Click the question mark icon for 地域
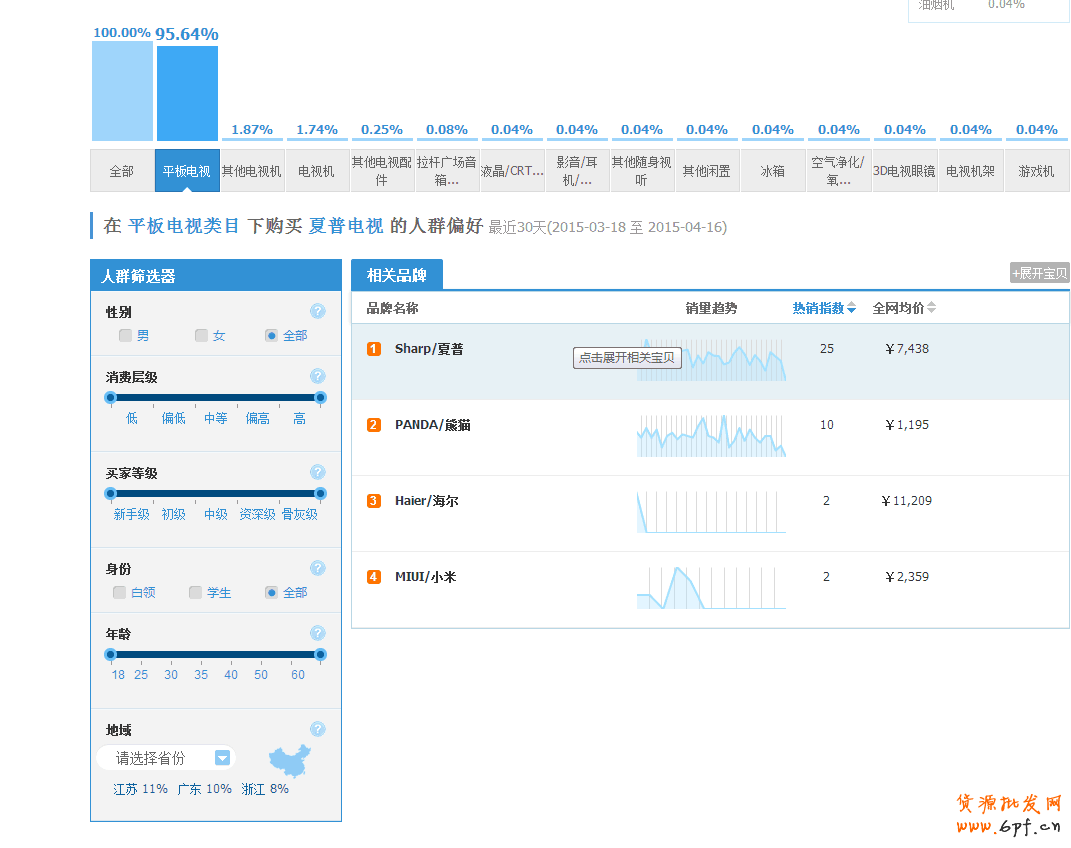This screenshot has width=1071, height=848. click(x=317, y=729)
